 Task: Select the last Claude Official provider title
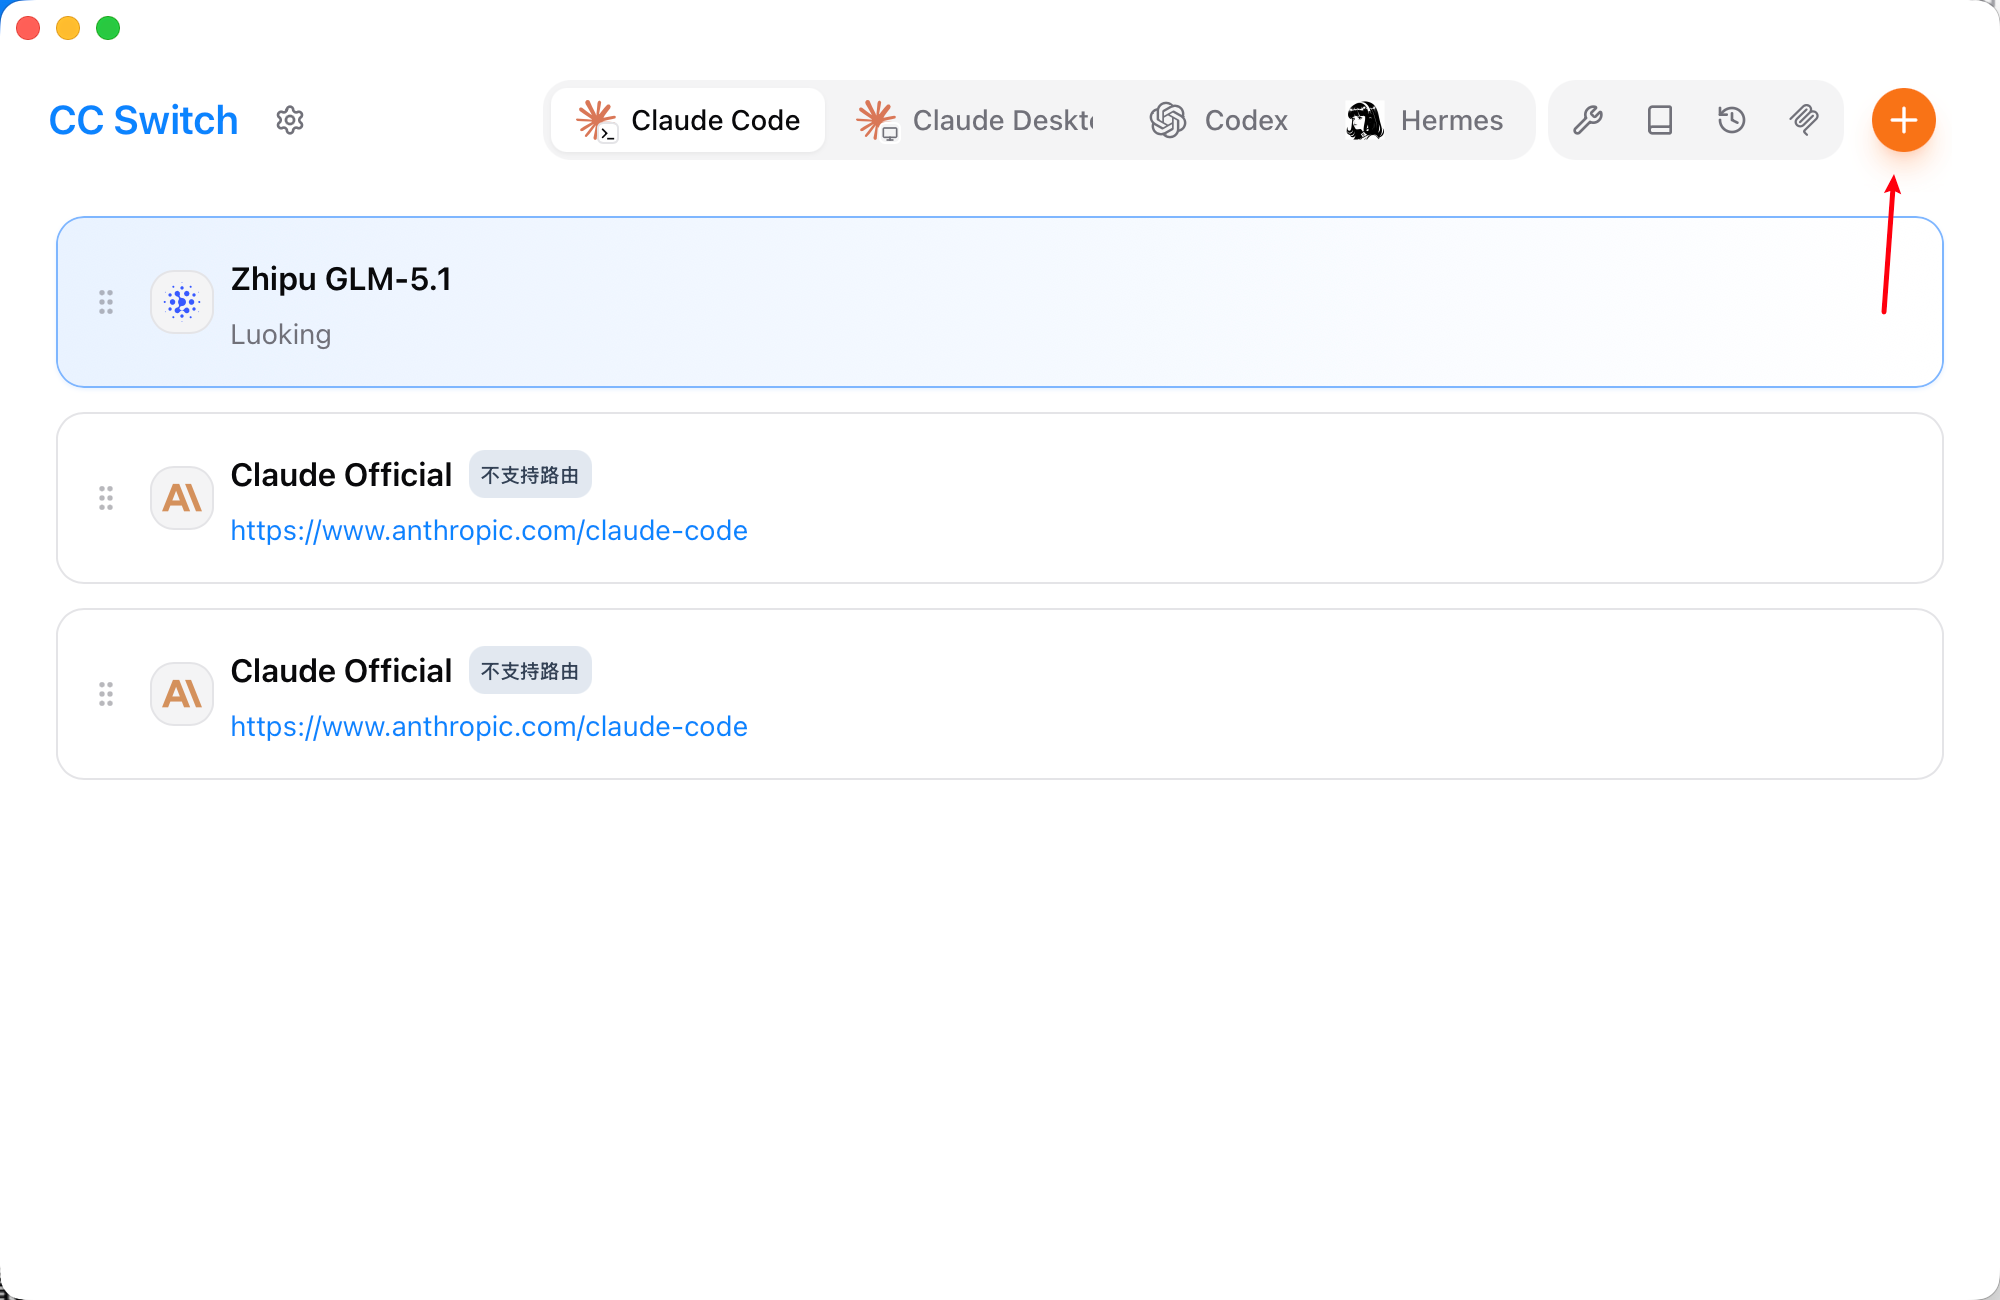pos(341,671)
